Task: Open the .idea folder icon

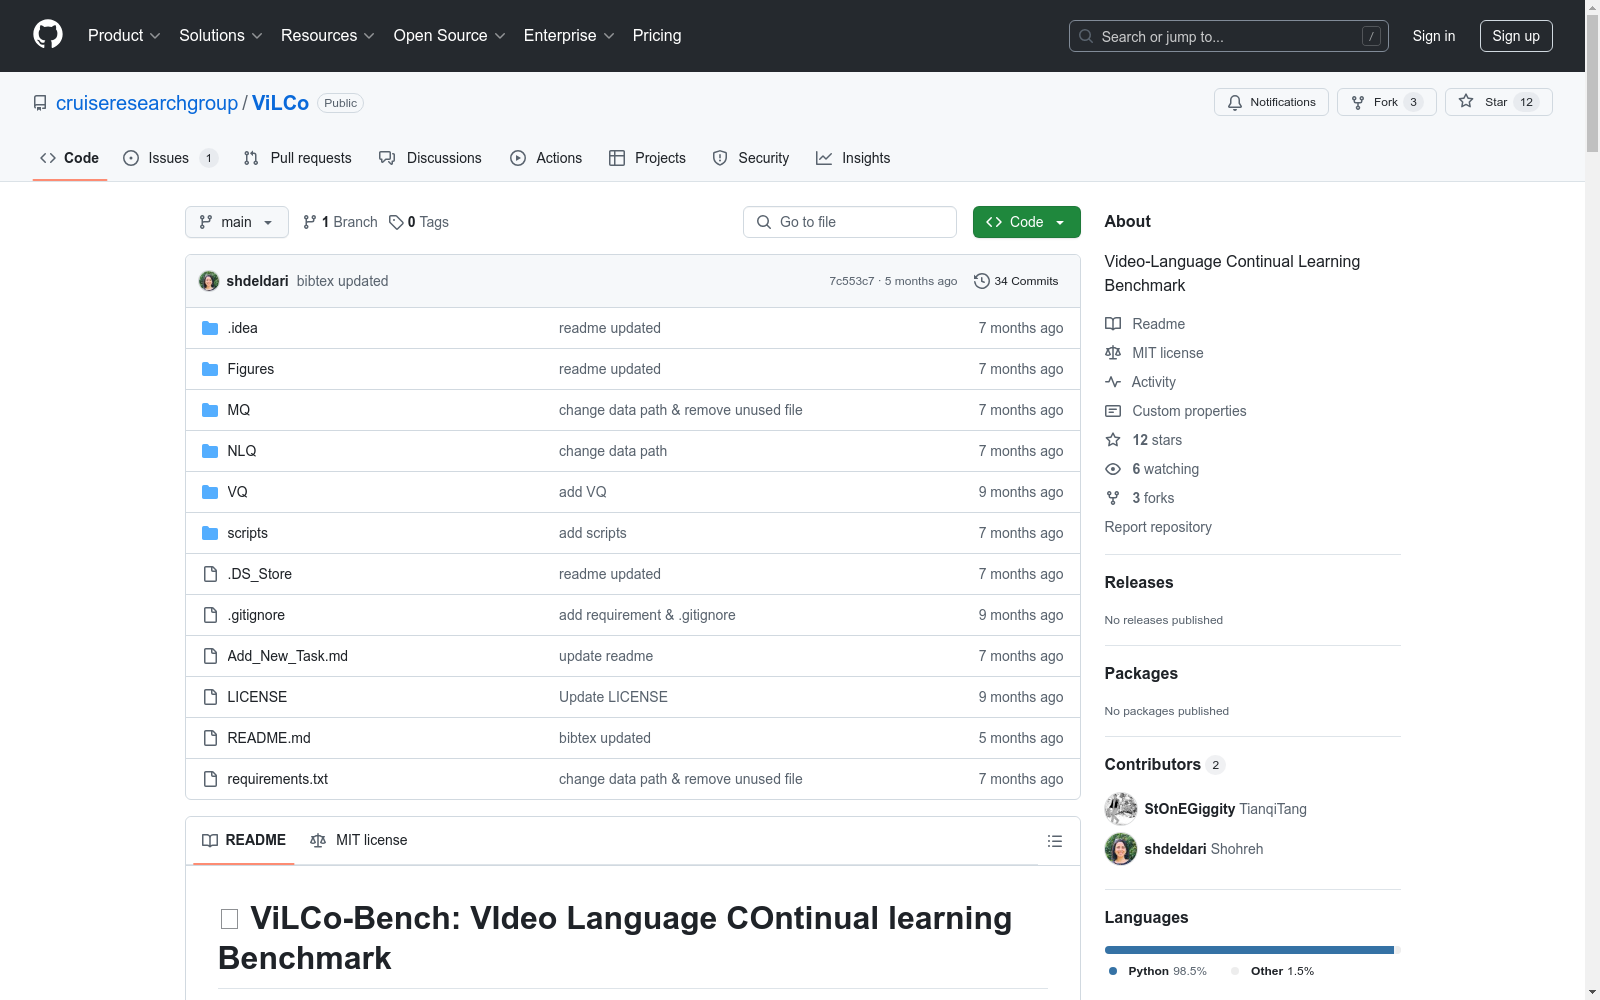Action: tap(210, 328)
